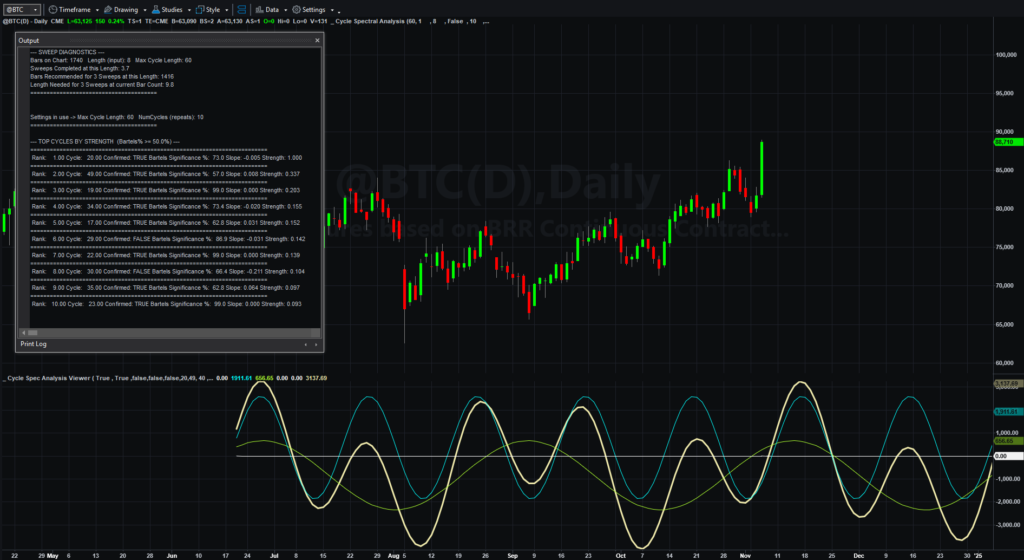1024x560 pixels.
Task: Click the 'Nov' label on date axis
Action: (x=745, y=556)
